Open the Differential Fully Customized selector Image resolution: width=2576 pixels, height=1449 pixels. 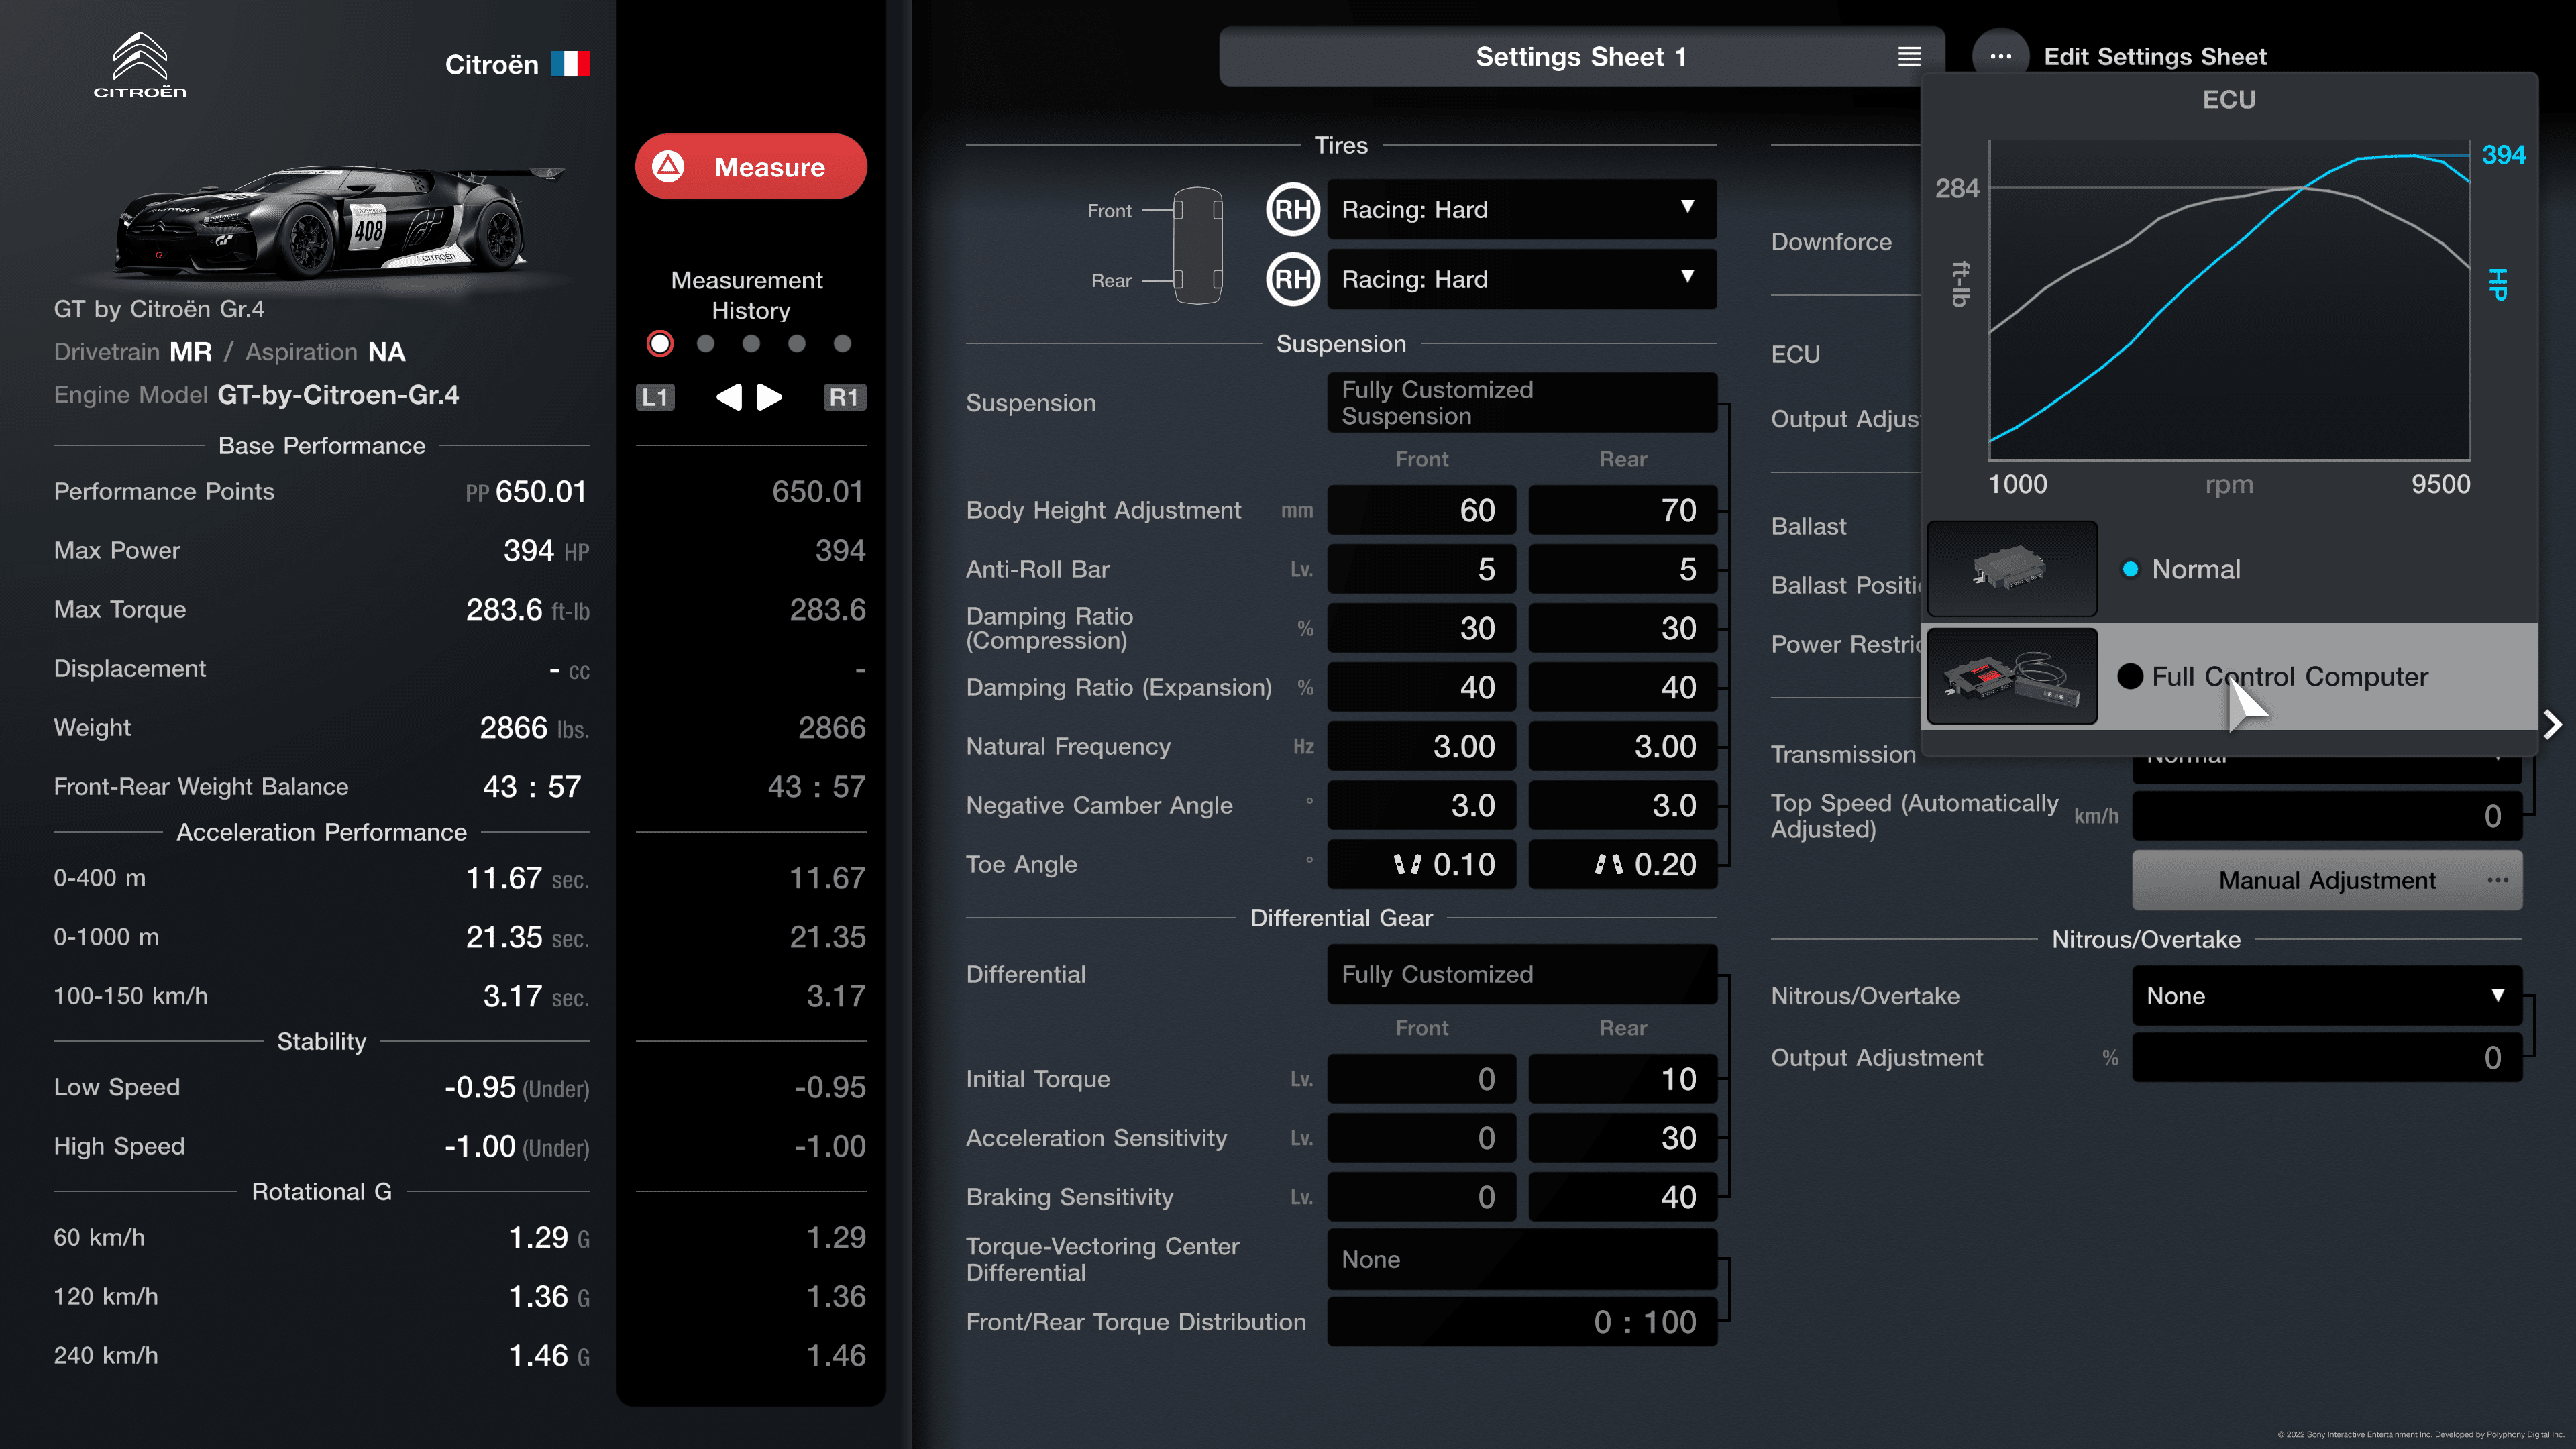(1521, 974)
